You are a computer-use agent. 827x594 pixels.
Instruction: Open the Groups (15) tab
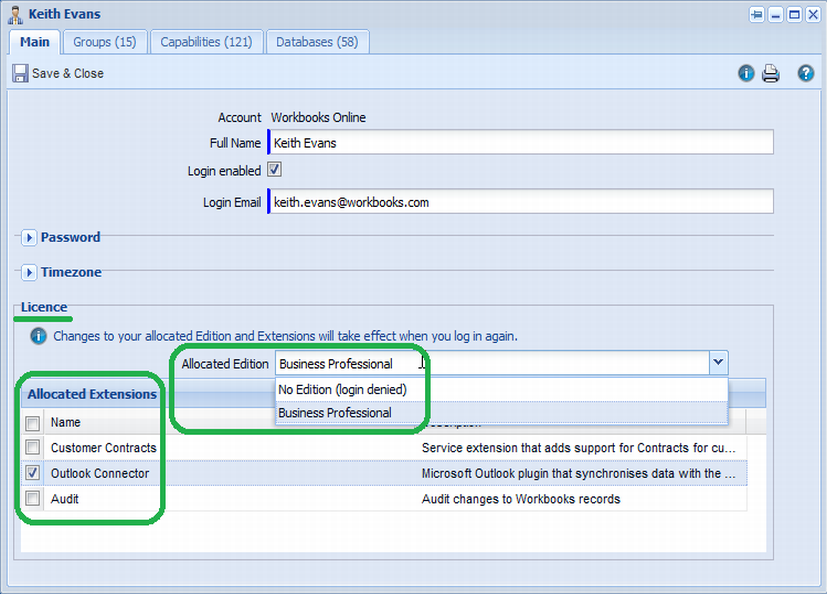(104, 42)
